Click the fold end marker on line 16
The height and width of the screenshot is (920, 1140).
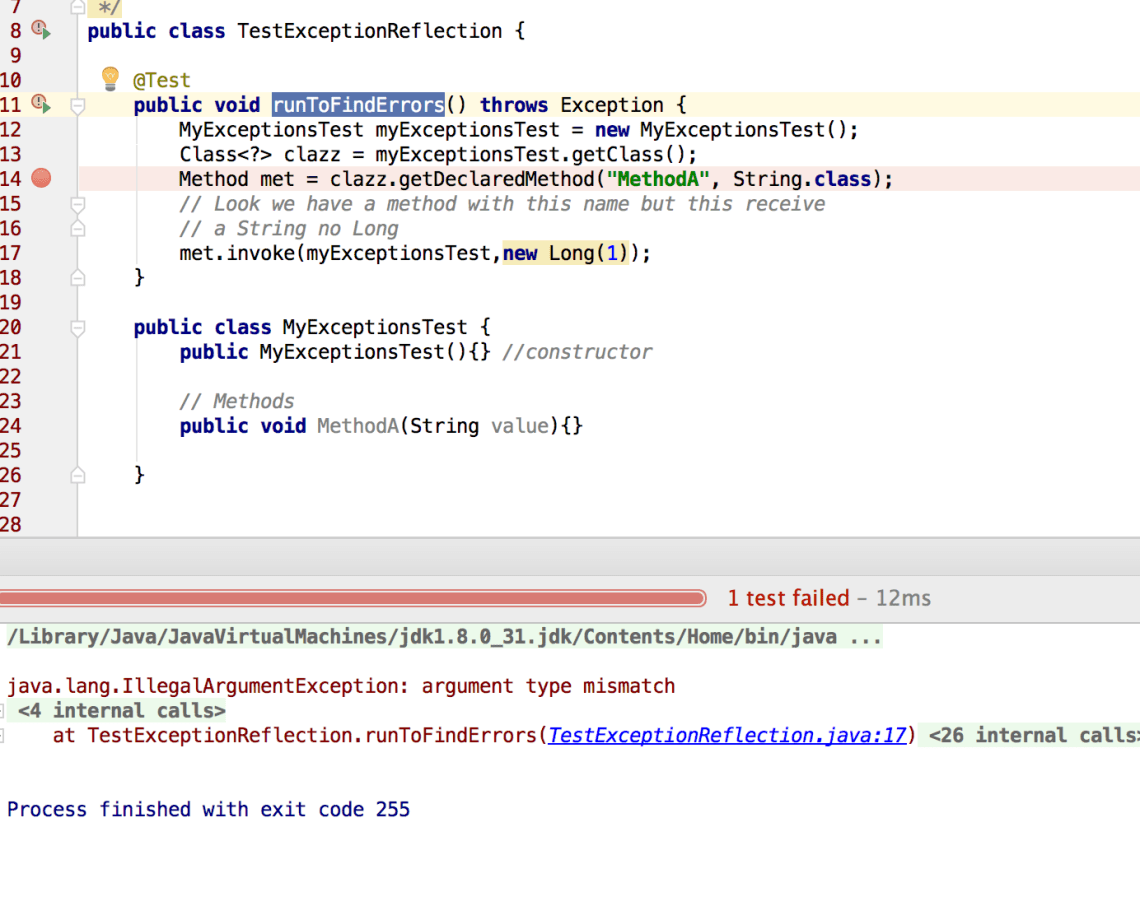[78, 228]
